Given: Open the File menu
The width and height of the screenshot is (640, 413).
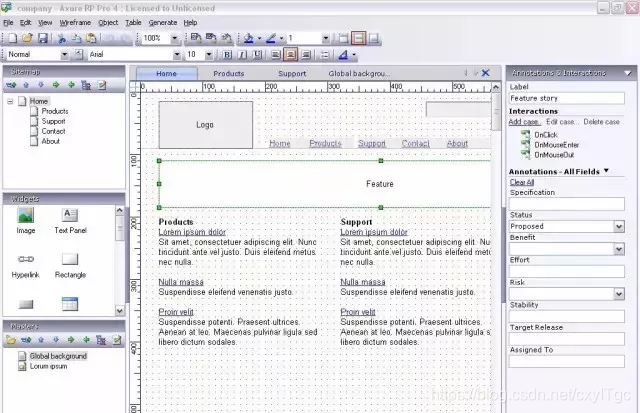Looking at the screenshot, I should 8,22.
